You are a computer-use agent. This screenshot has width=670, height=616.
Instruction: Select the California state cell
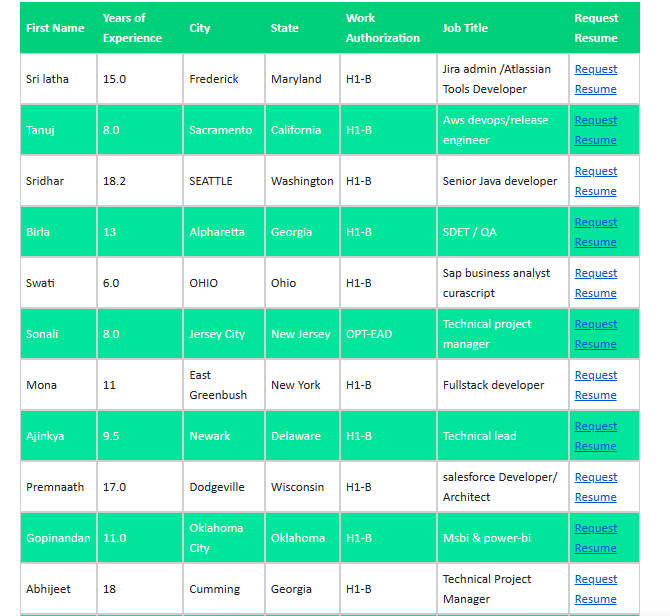pos(303,130)
